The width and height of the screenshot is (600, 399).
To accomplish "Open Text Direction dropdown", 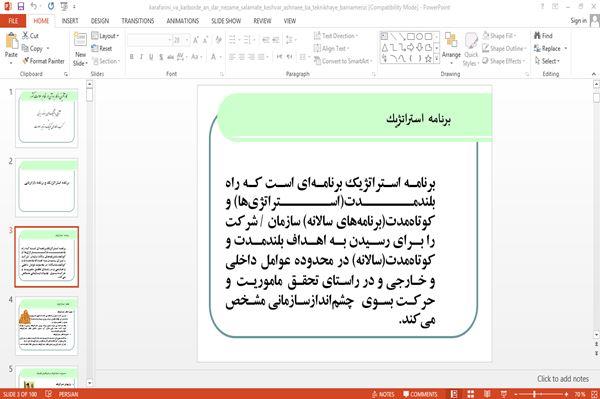I will [336, 36].
